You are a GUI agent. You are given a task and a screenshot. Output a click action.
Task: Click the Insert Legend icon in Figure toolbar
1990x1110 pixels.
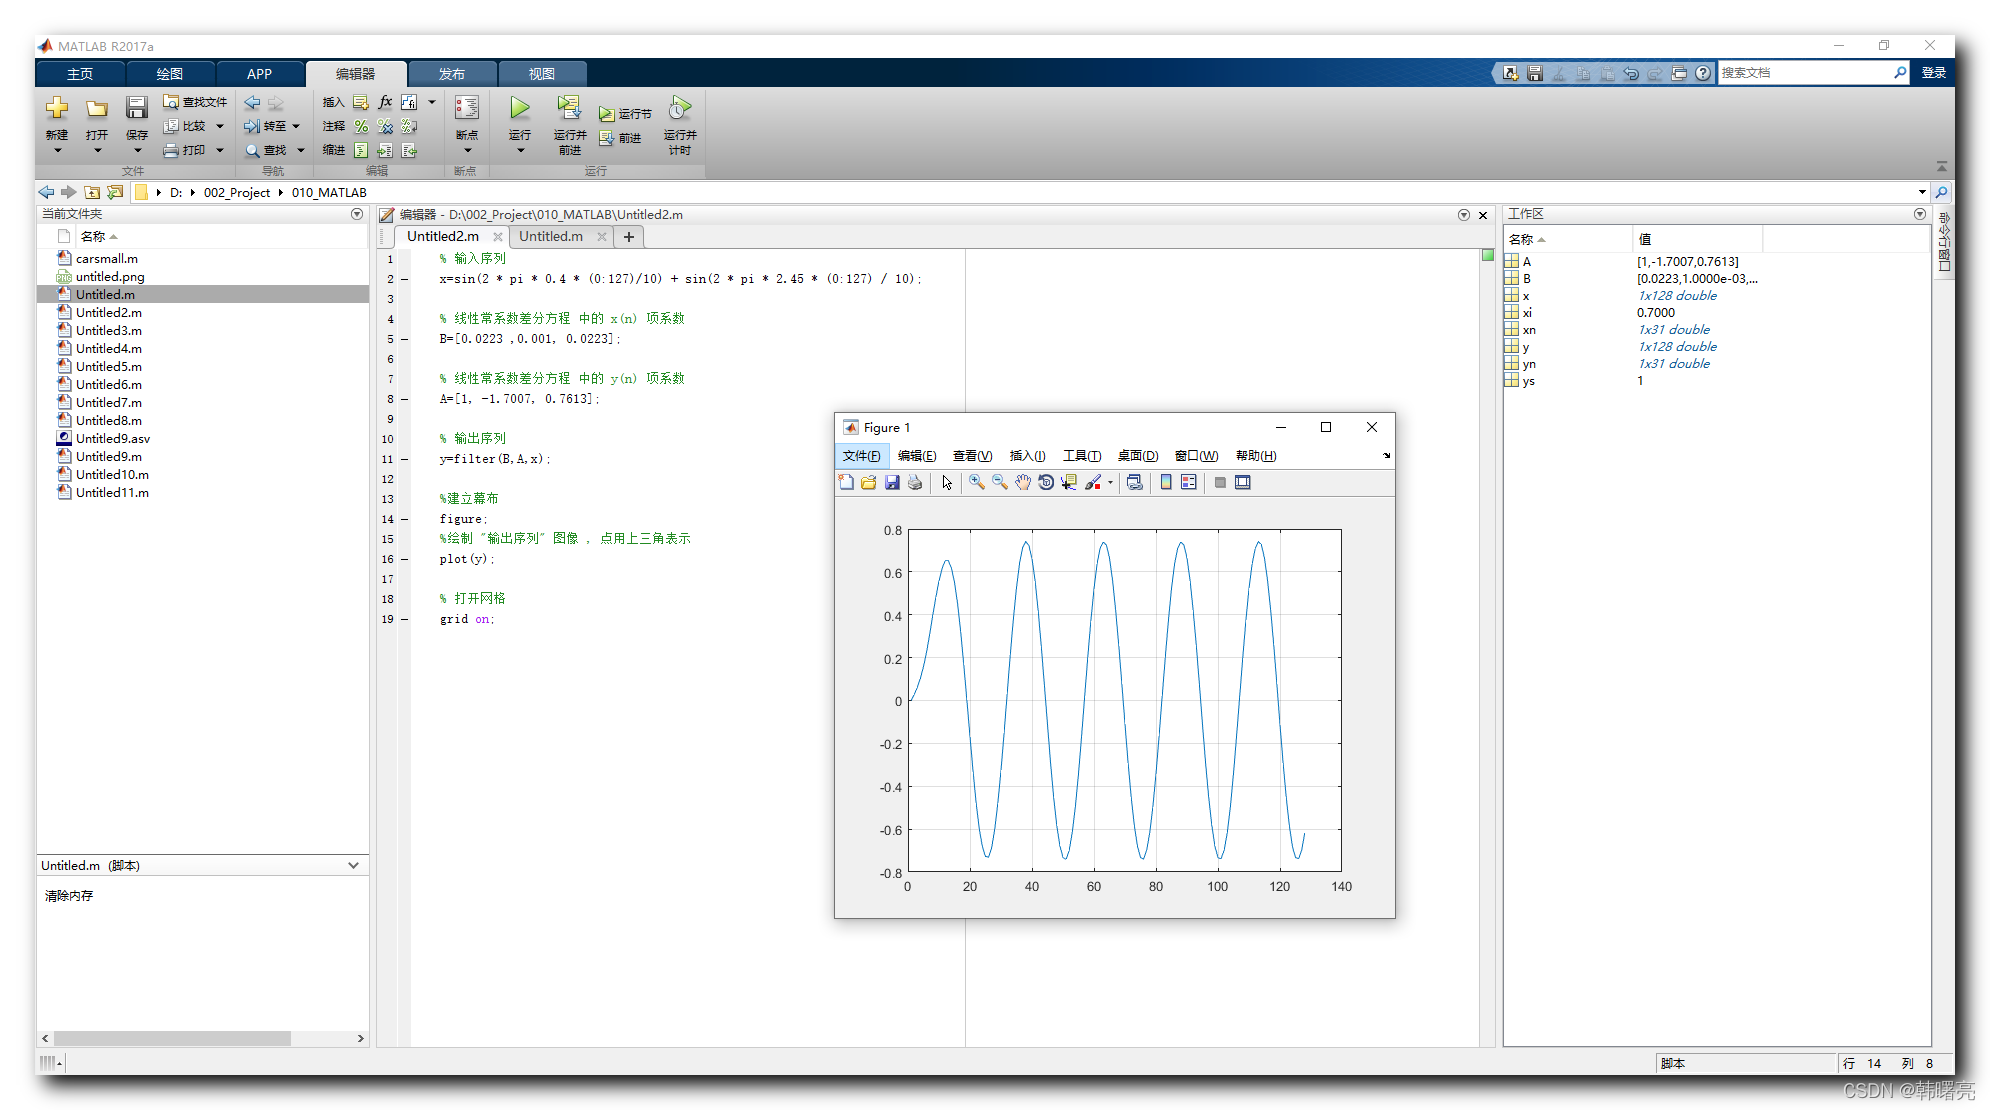(x=1188, y=483)
